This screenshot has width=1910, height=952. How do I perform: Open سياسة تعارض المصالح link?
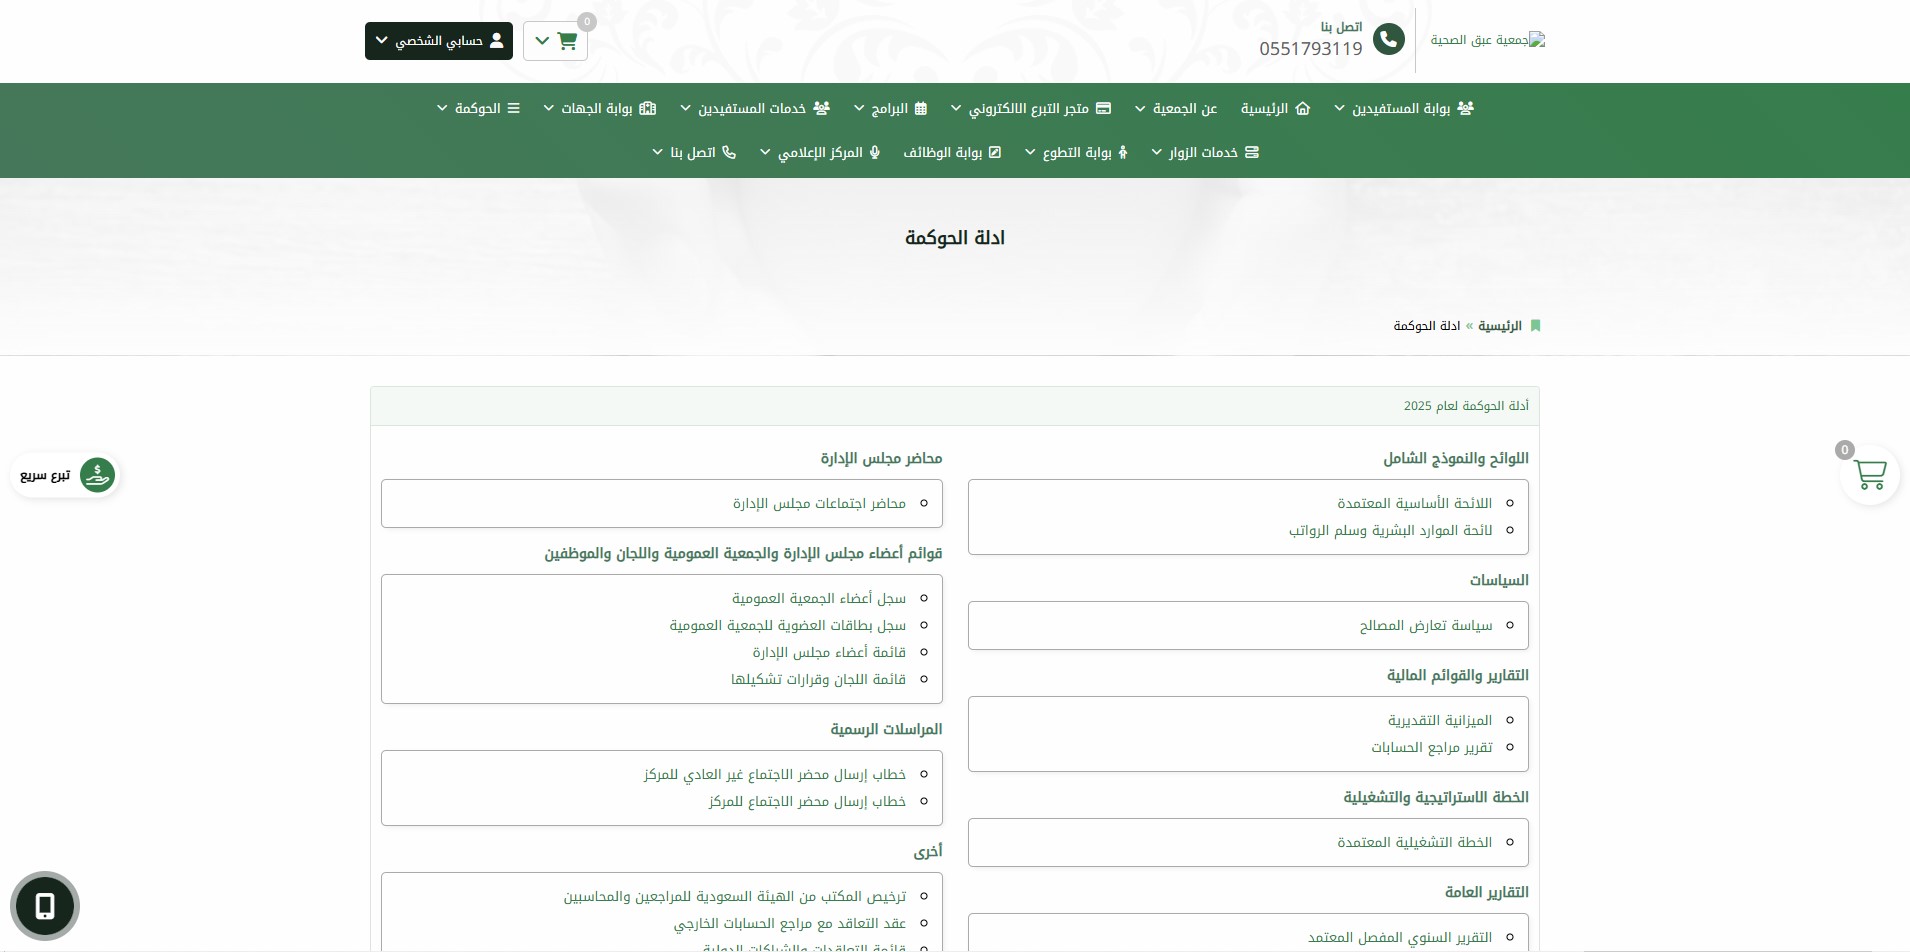[x=1425, y=625]
